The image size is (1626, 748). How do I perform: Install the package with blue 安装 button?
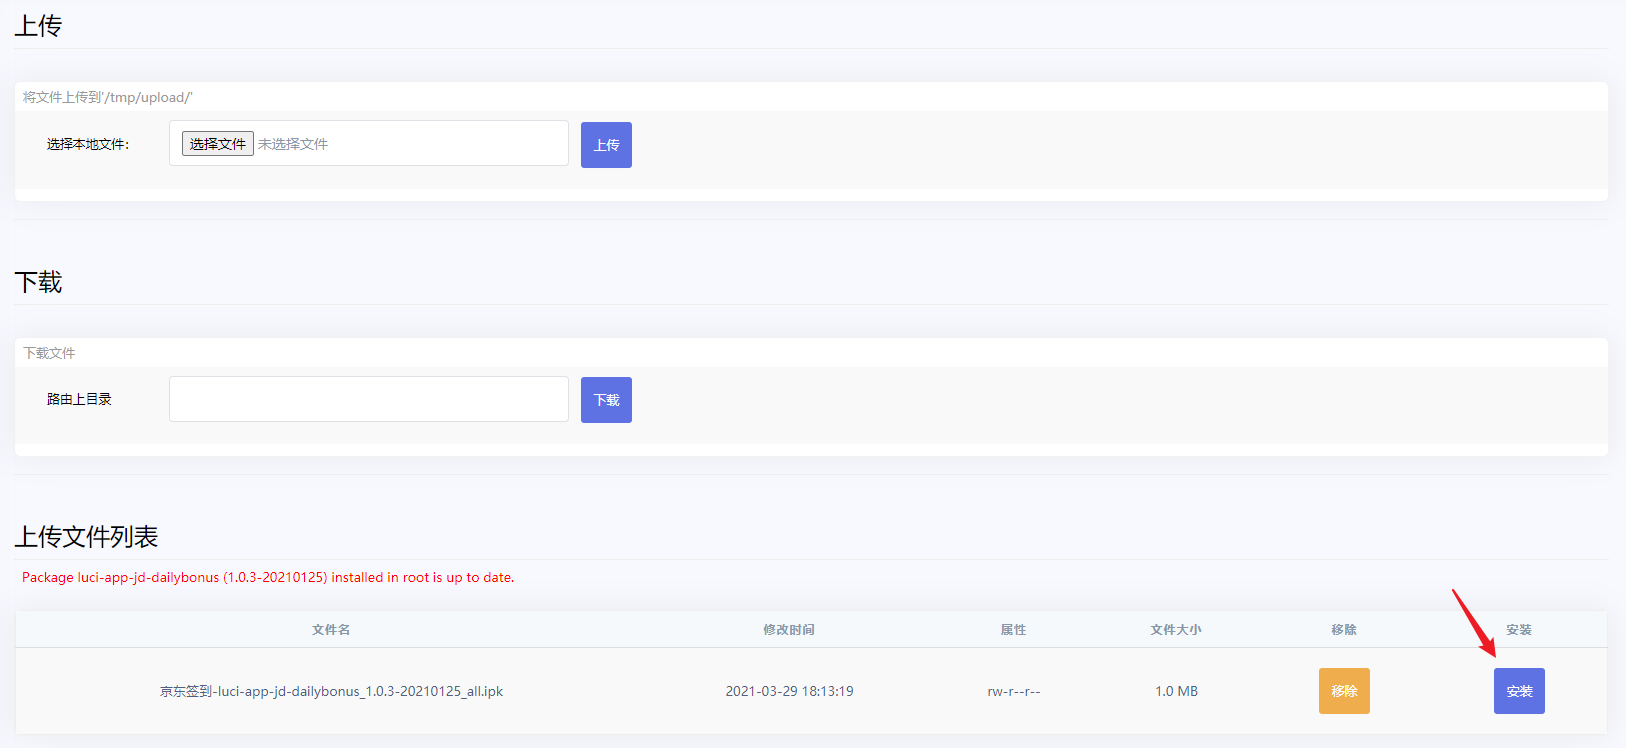click(1518, 691)
